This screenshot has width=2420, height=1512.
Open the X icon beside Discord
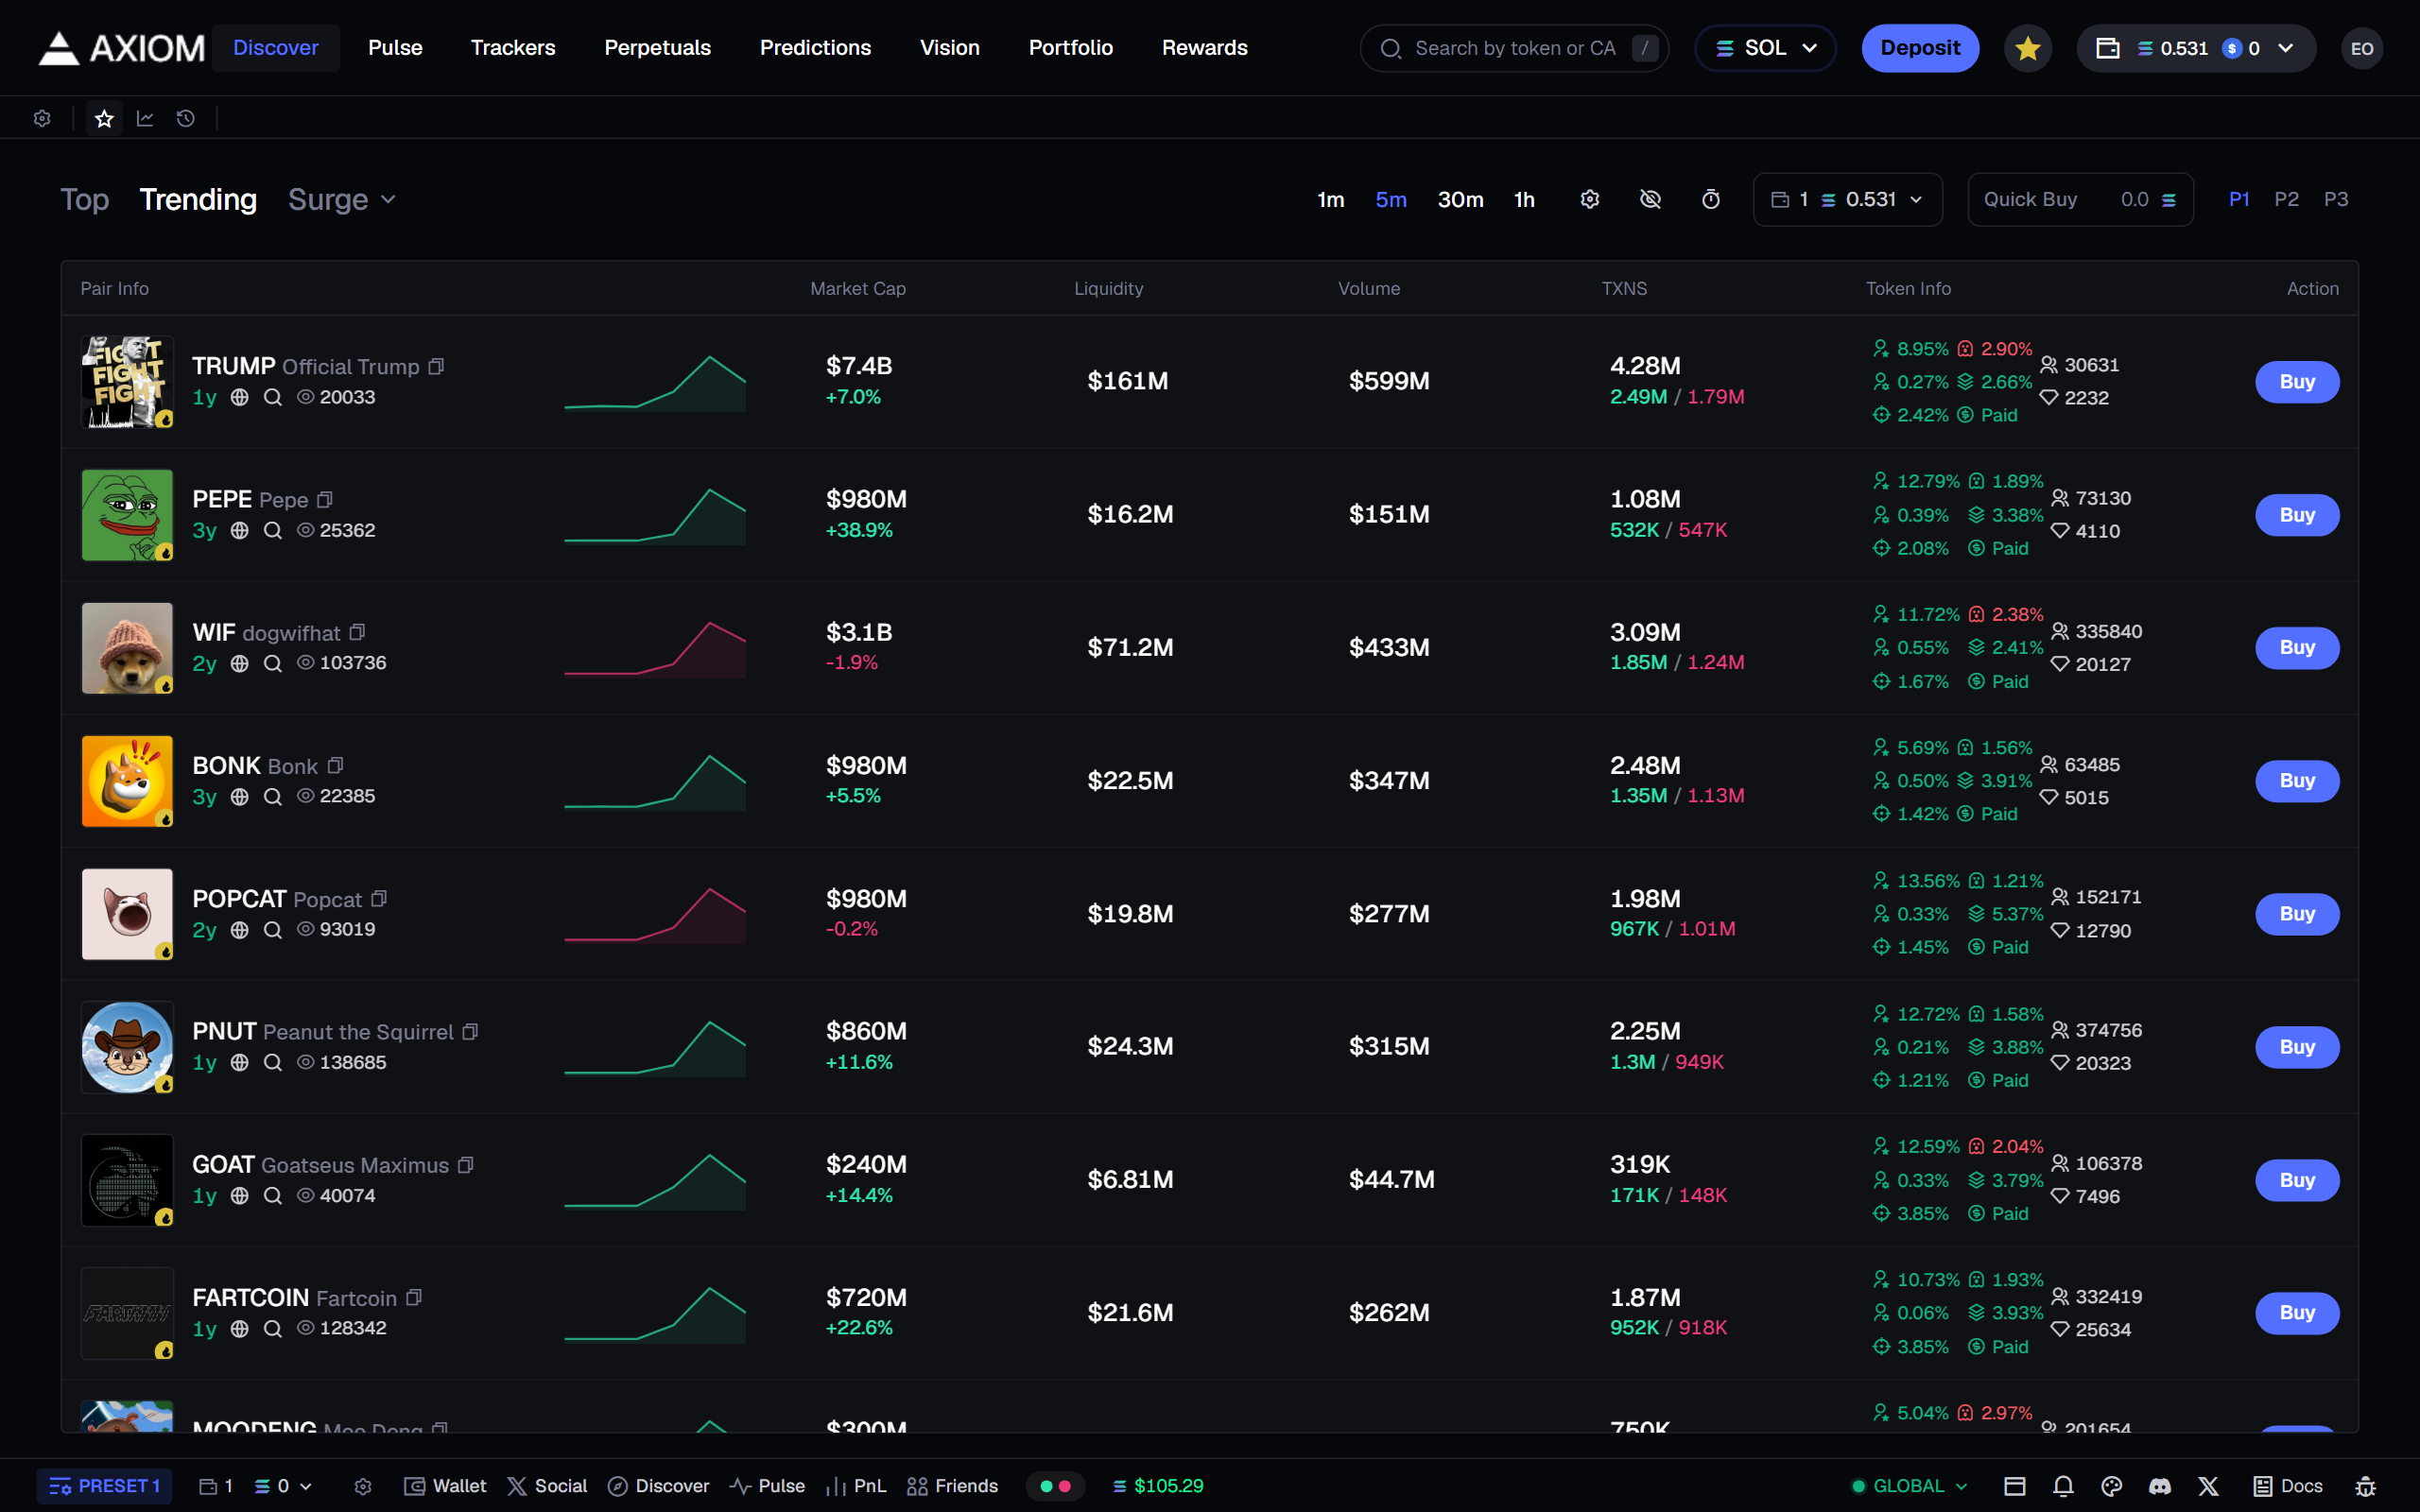pyautogui.click(x=2208, y=1486)
